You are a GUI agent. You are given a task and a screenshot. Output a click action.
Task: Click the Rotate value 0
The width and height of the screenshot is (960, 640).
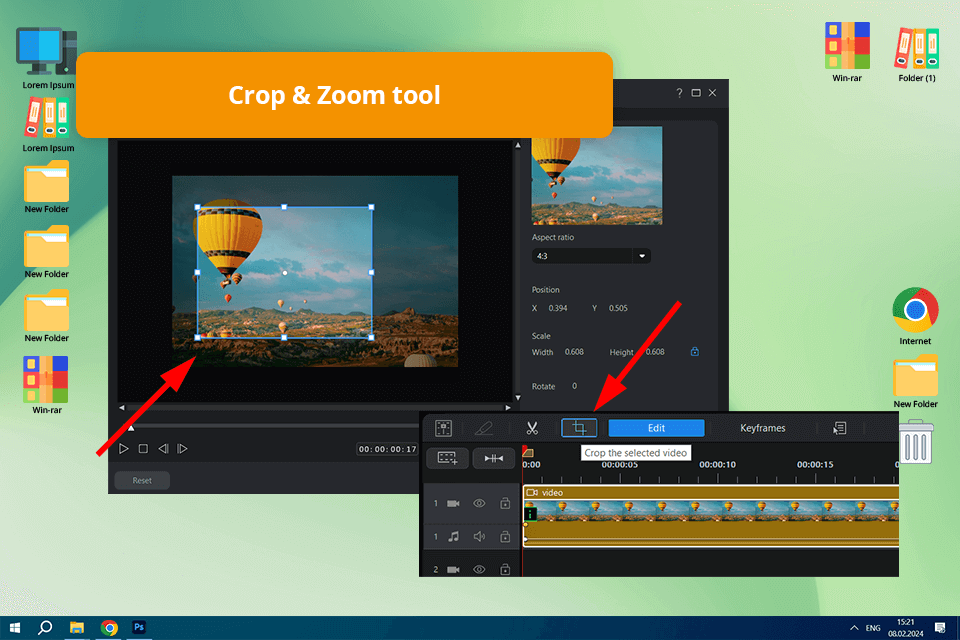(x=574, y=386)
